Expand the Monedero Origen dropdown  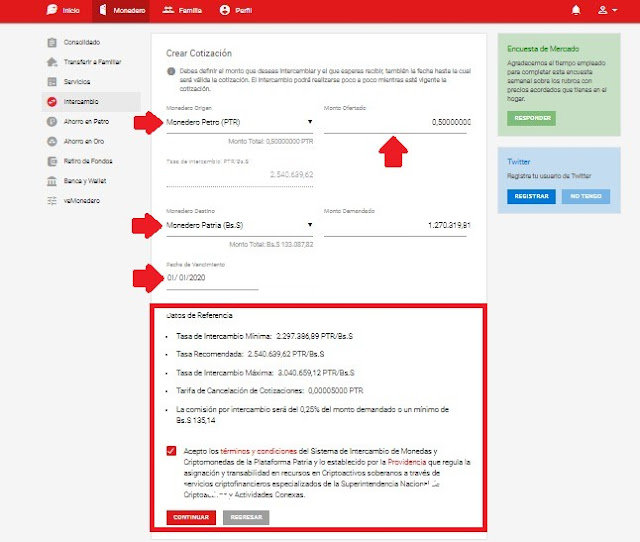tap(240, 122)
